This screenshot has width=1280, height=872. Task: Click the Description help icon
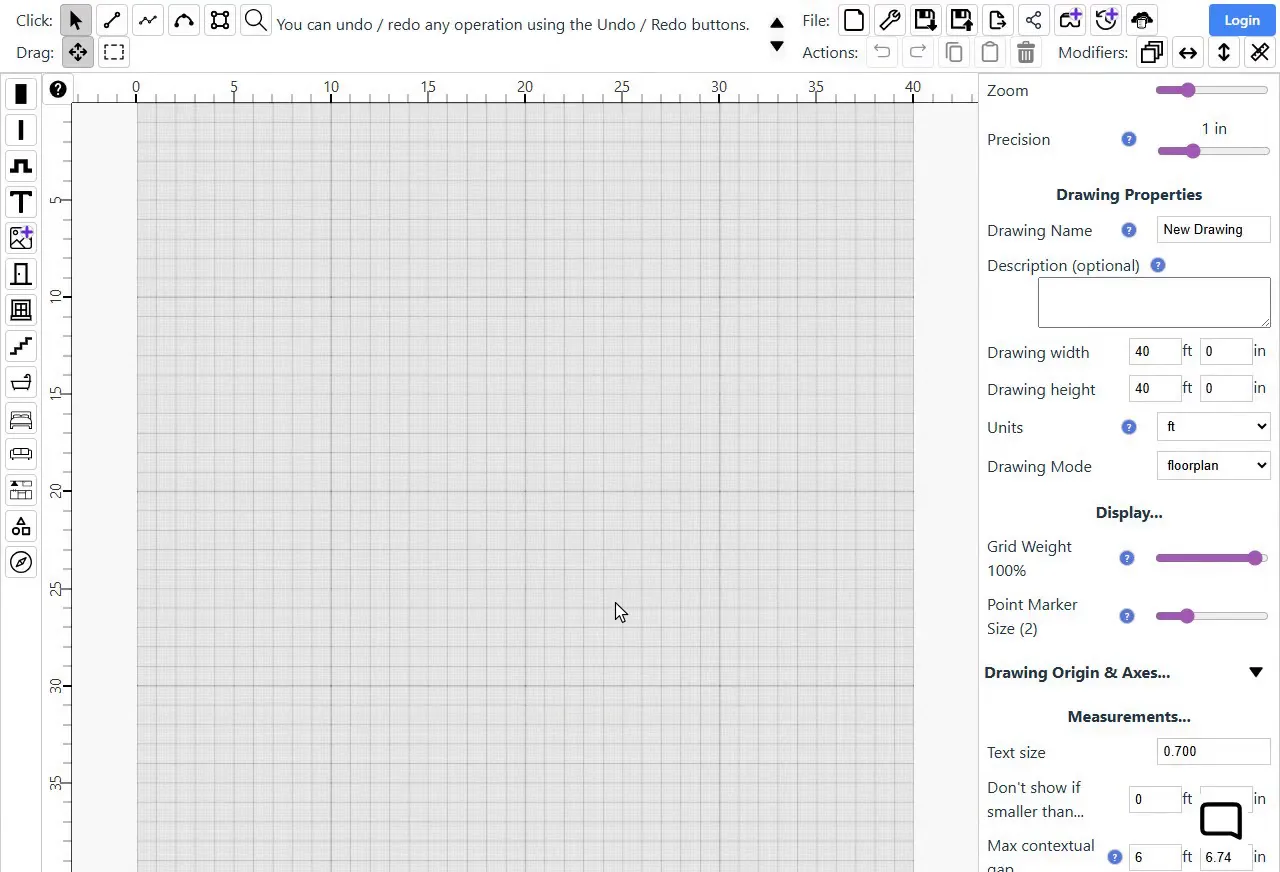pyautogui.click(x=1158, y=265)
